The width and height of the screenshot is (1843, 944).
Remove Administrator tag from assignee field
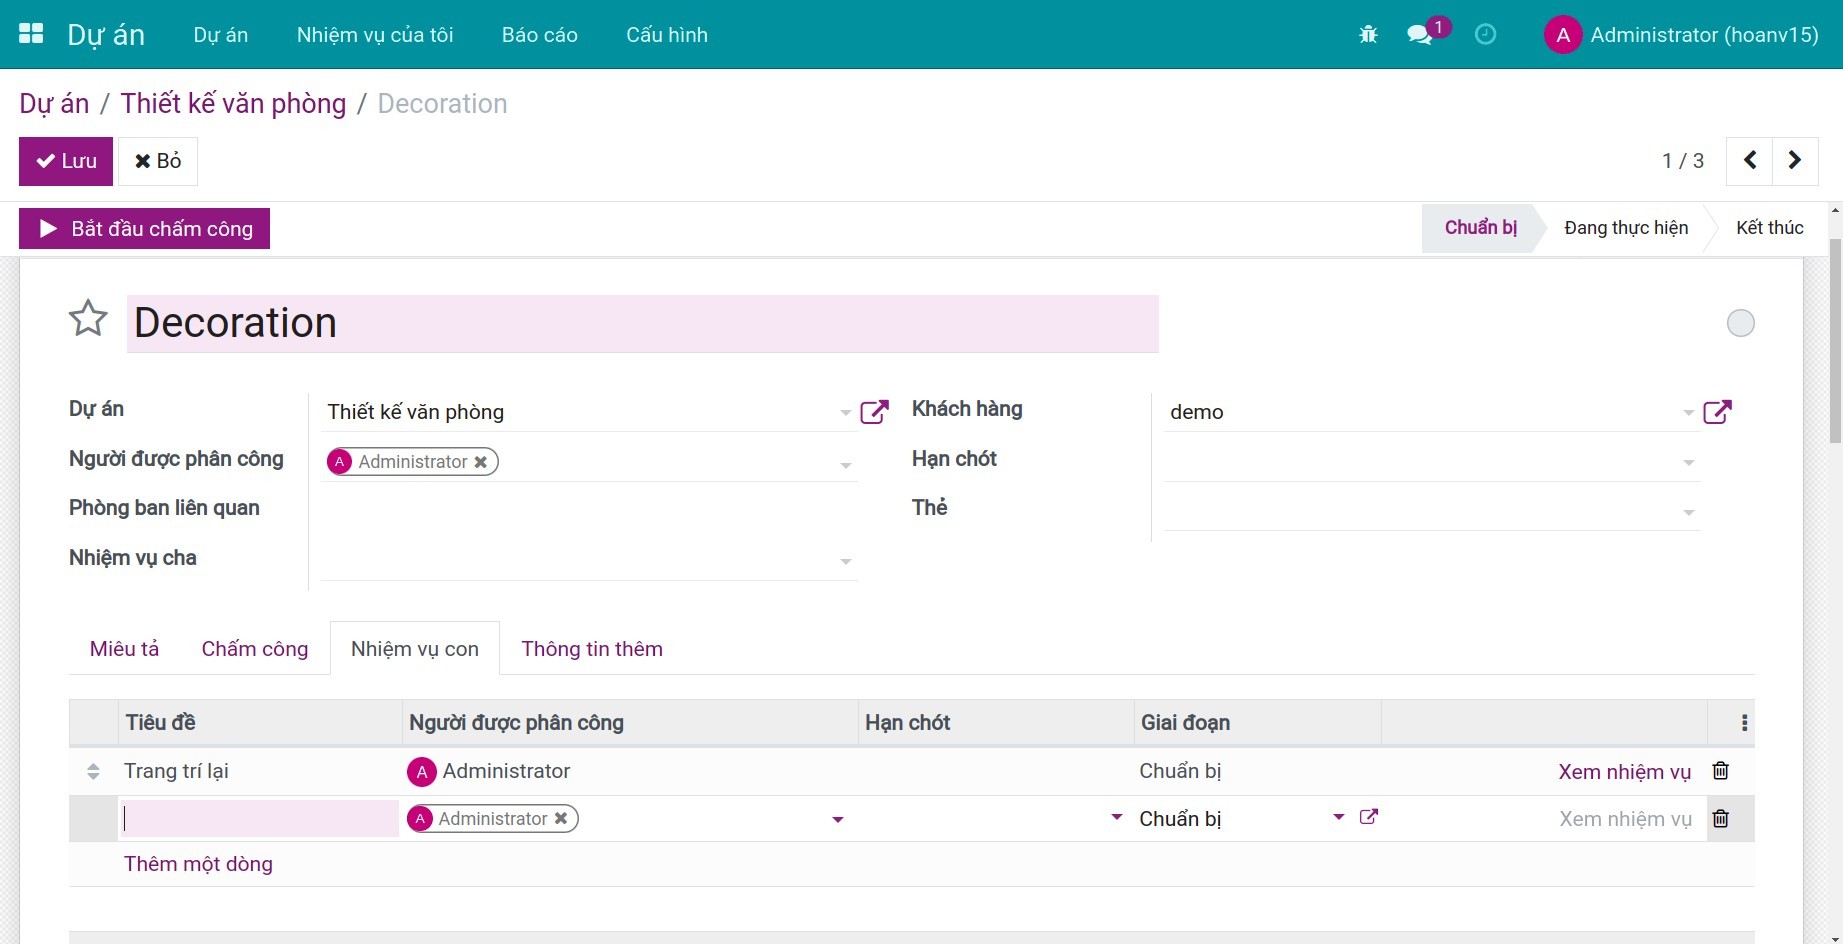pos(481,462)
